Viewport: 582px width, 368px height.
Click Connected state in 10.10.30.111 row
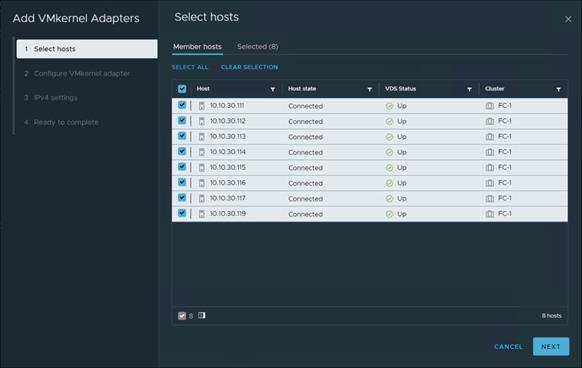(x=305, y=106)
